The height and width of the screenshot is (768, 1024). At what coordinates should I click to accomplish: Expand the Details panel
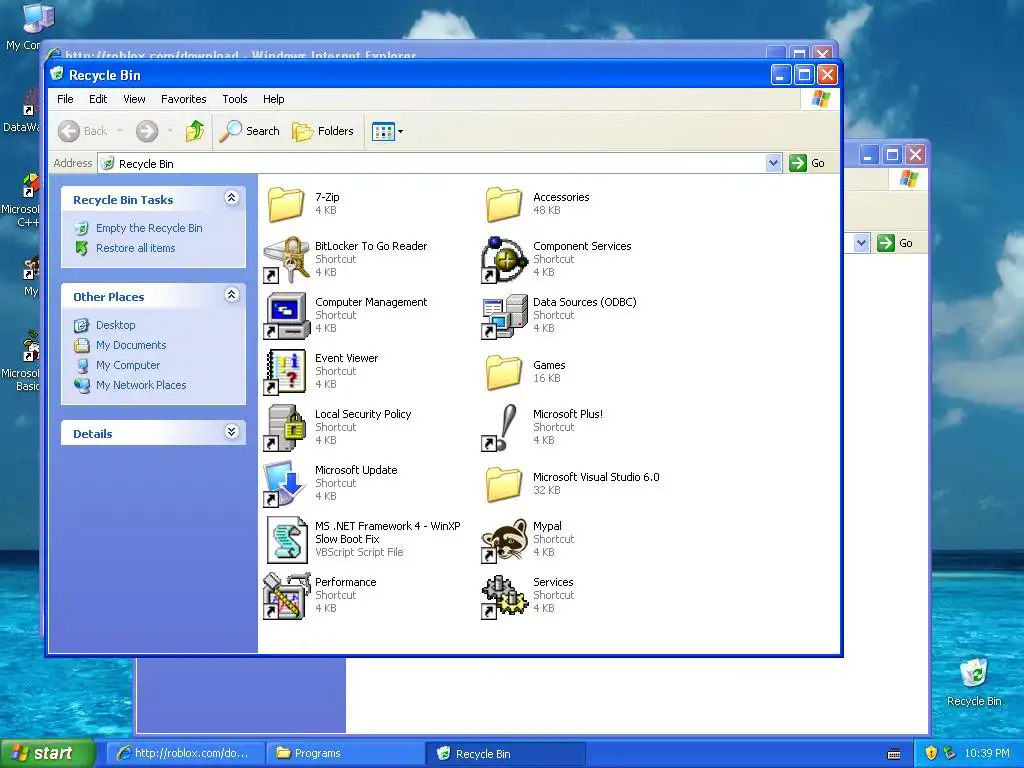tap(232, 432)
